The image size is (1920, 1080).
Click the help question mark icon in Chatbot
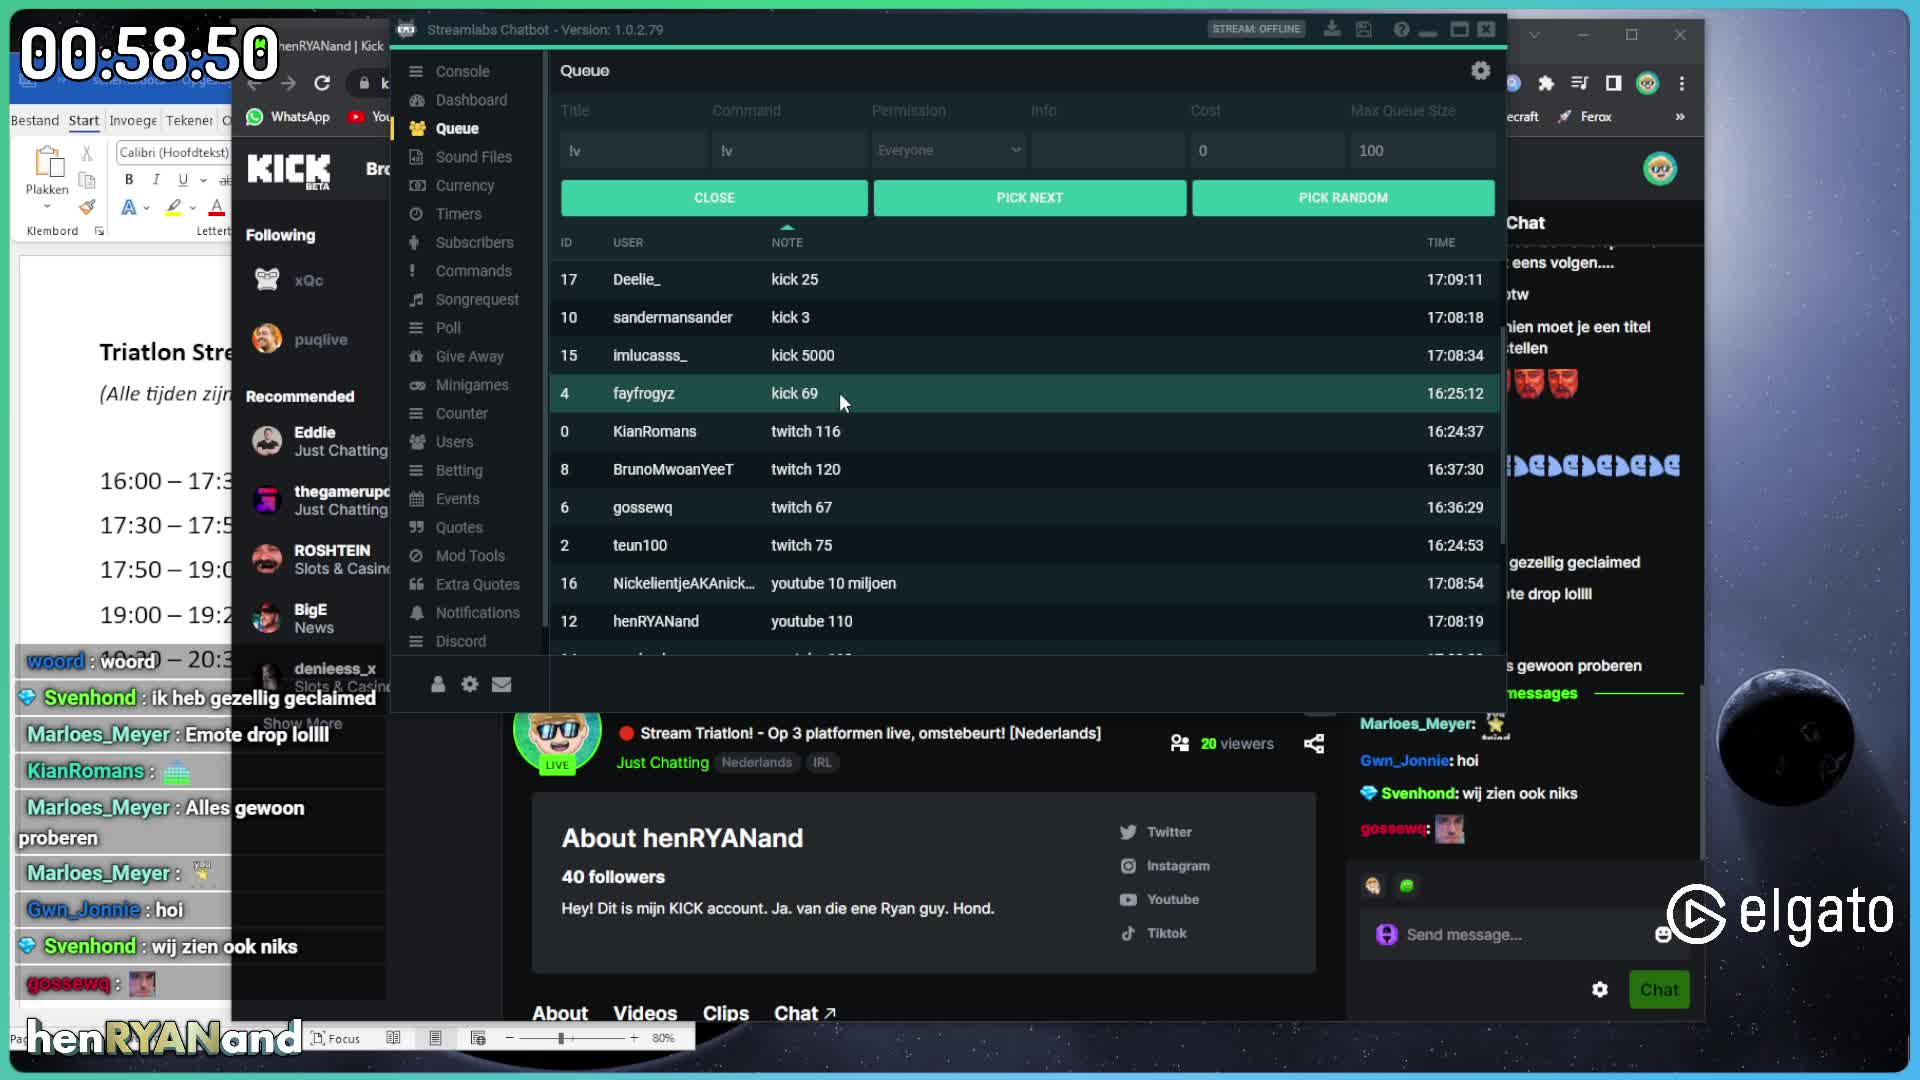point(1401,29)
